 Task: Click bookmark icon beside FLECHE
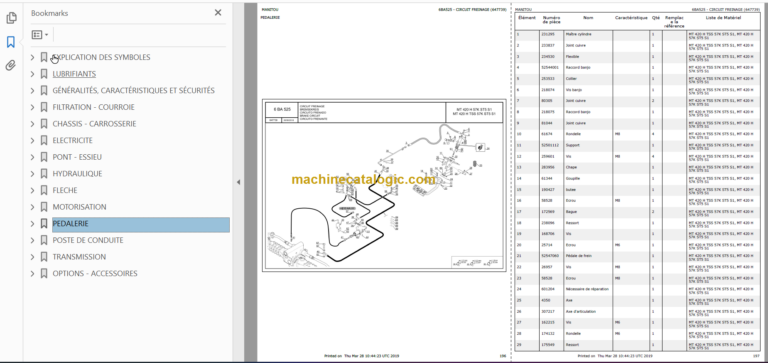tap(44, 191)
